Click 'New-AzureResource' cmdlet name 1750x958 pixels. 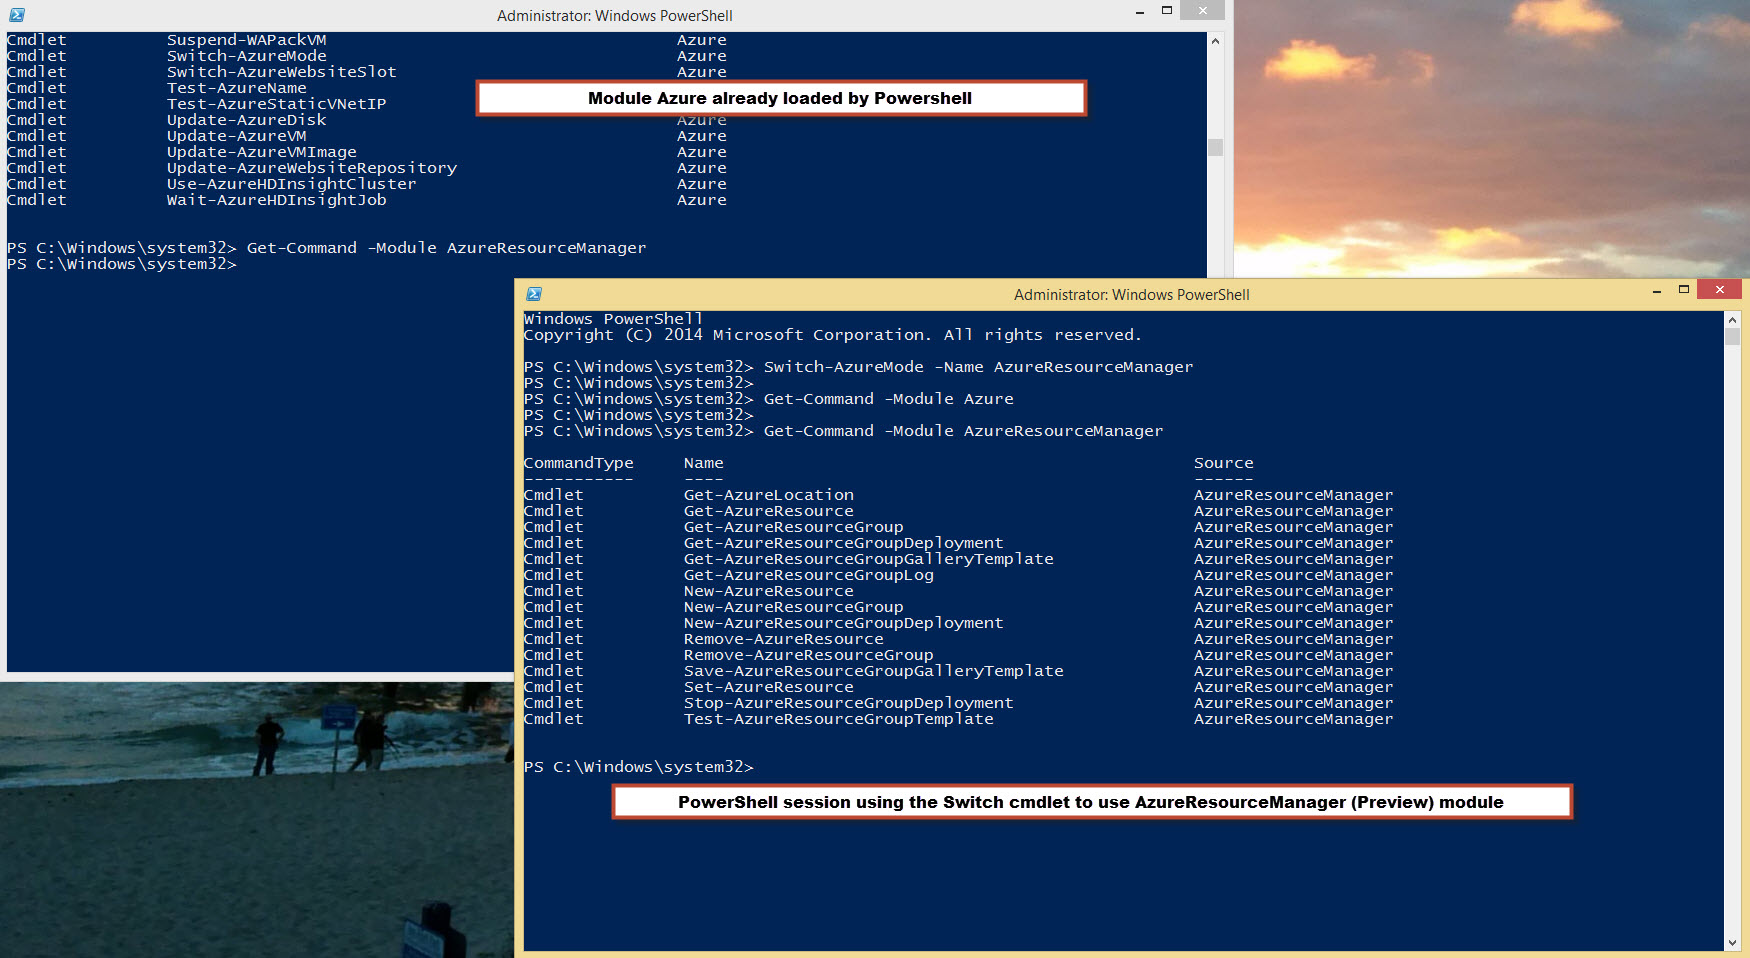click(x=769, y=591)
